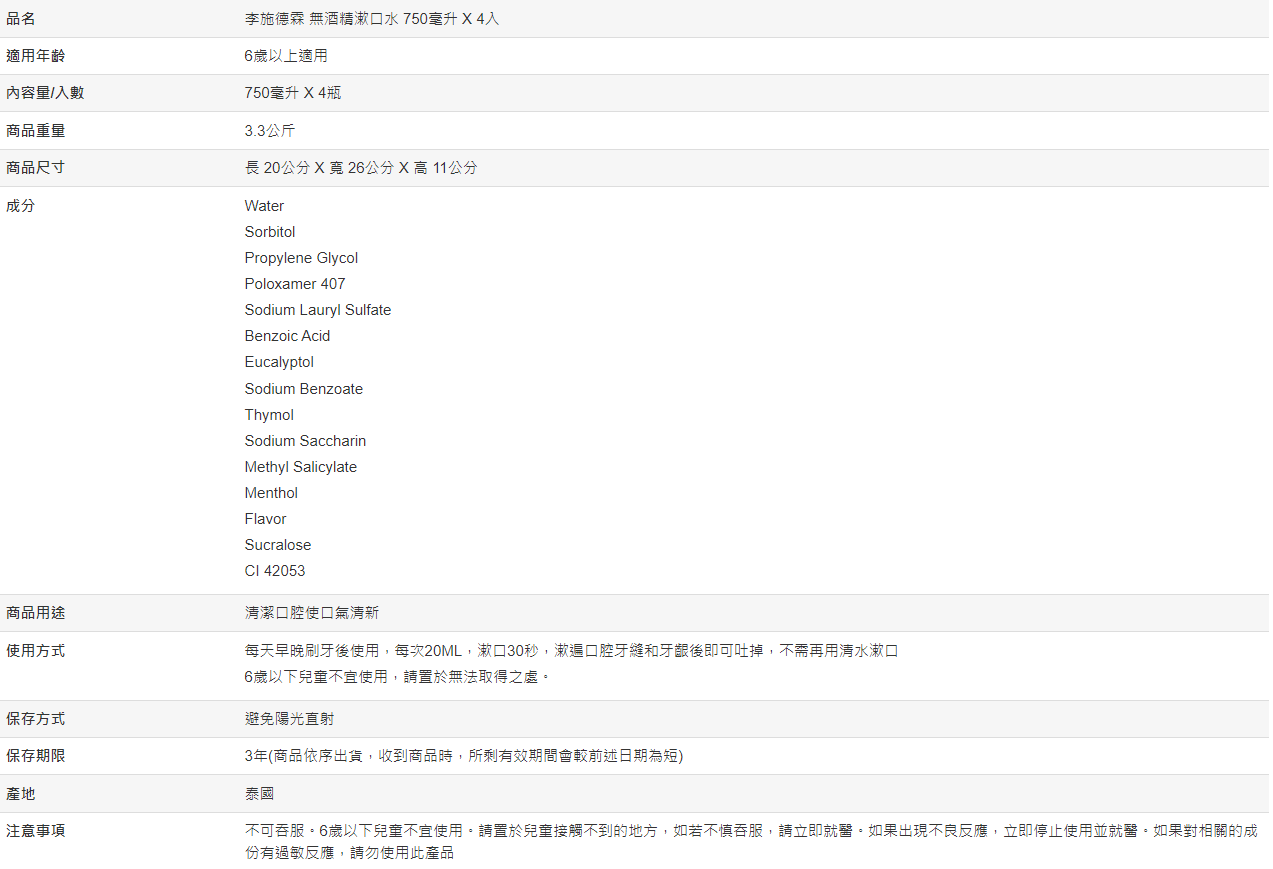Select the Eucalyptol ingredient line

(279, 362)
